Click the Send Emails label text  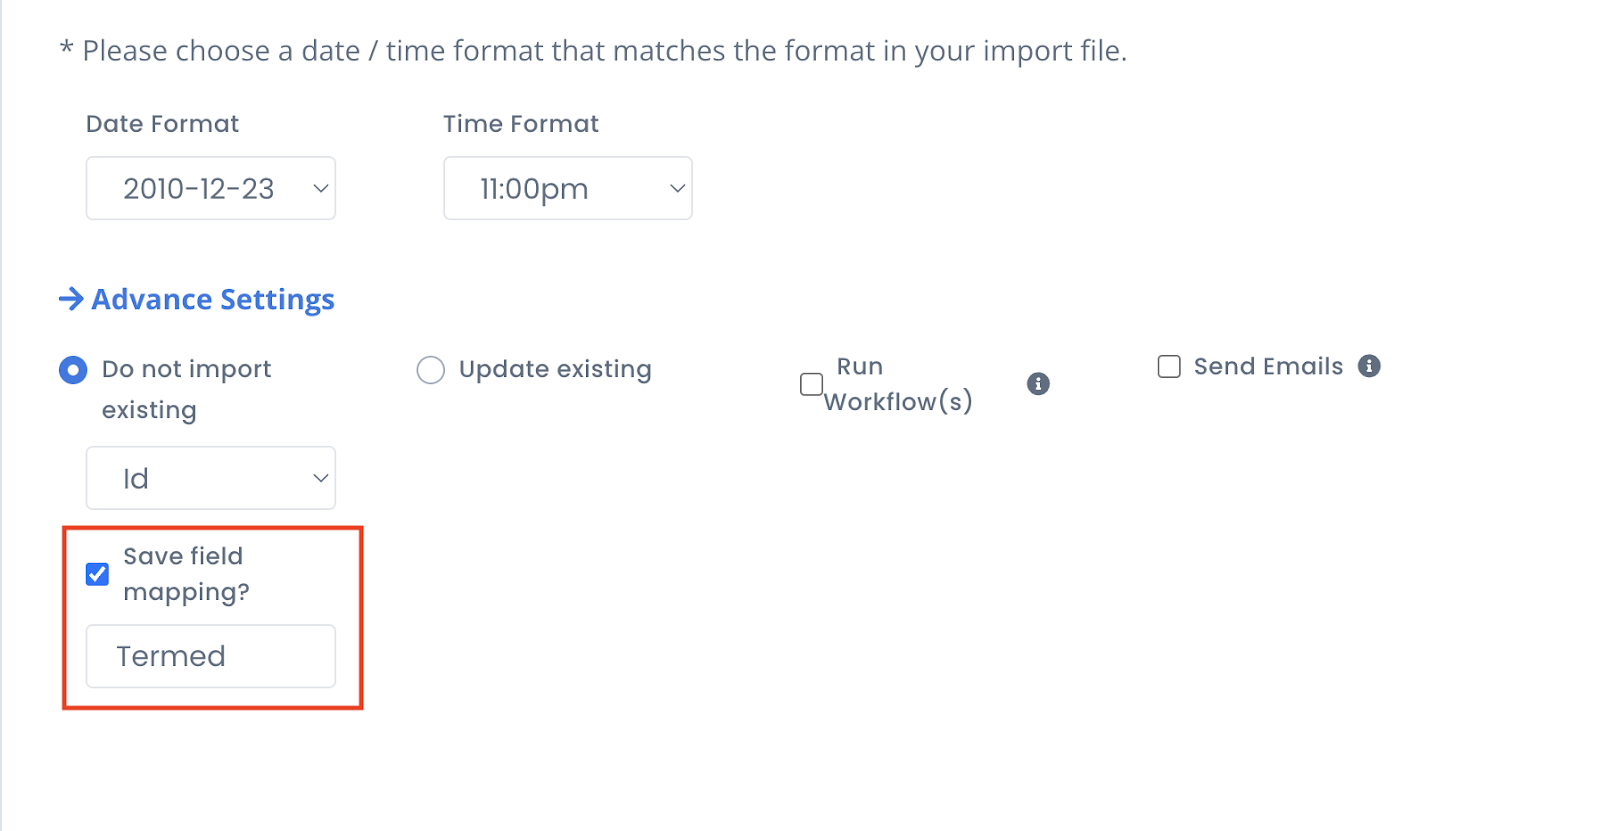point(1268,367)
